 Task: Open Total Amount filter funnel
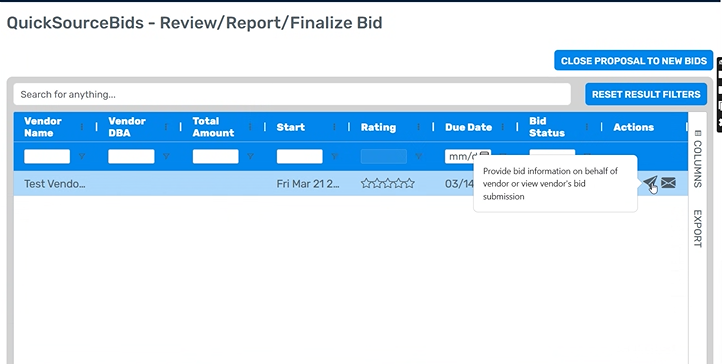(250, 156)
